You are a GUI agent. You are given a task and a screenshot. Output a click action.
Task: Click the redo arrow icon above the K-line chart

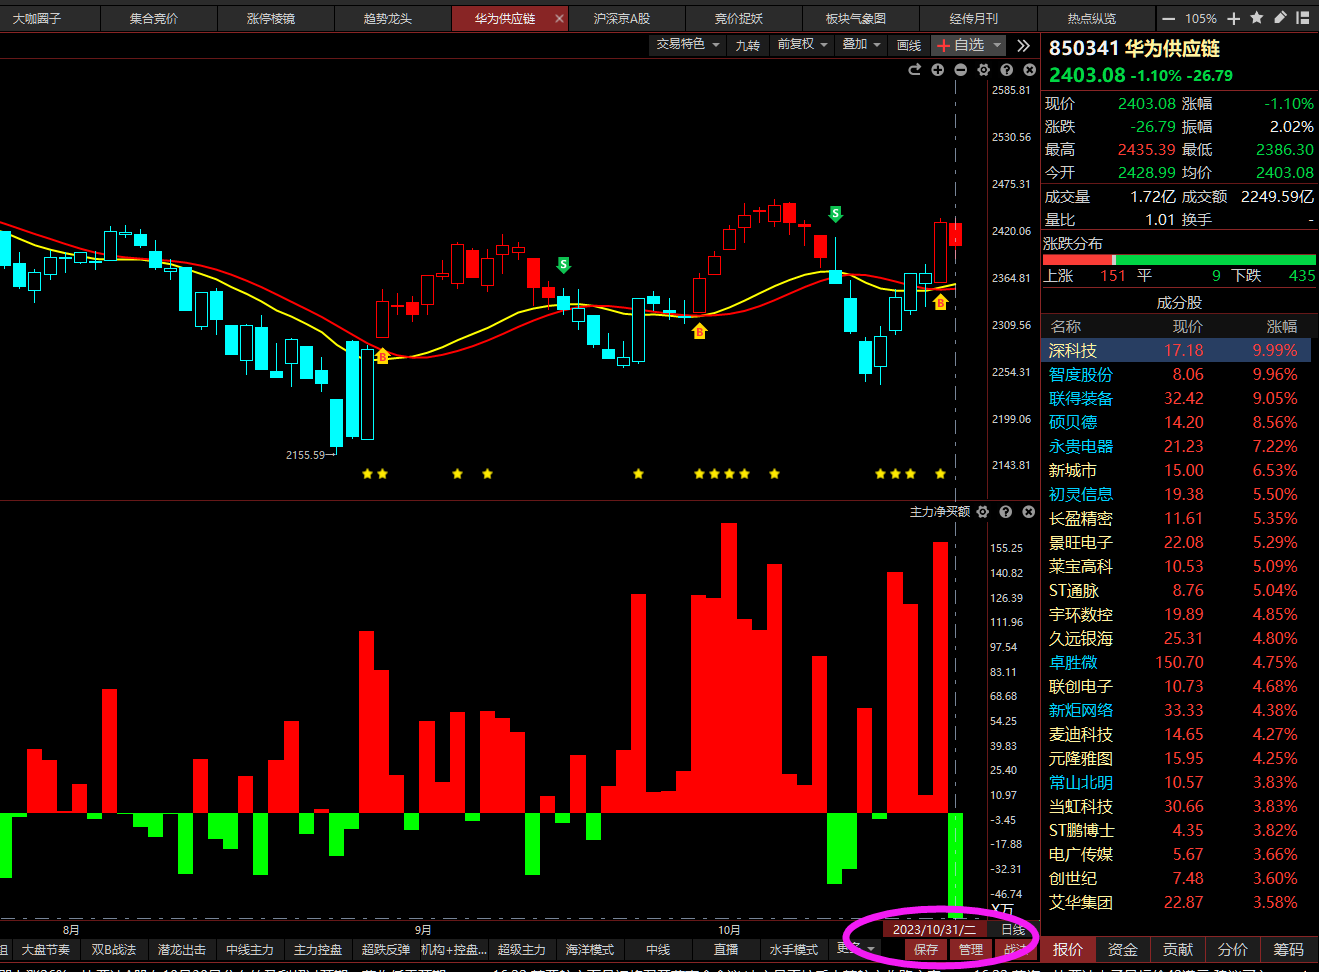coord(914,70)
